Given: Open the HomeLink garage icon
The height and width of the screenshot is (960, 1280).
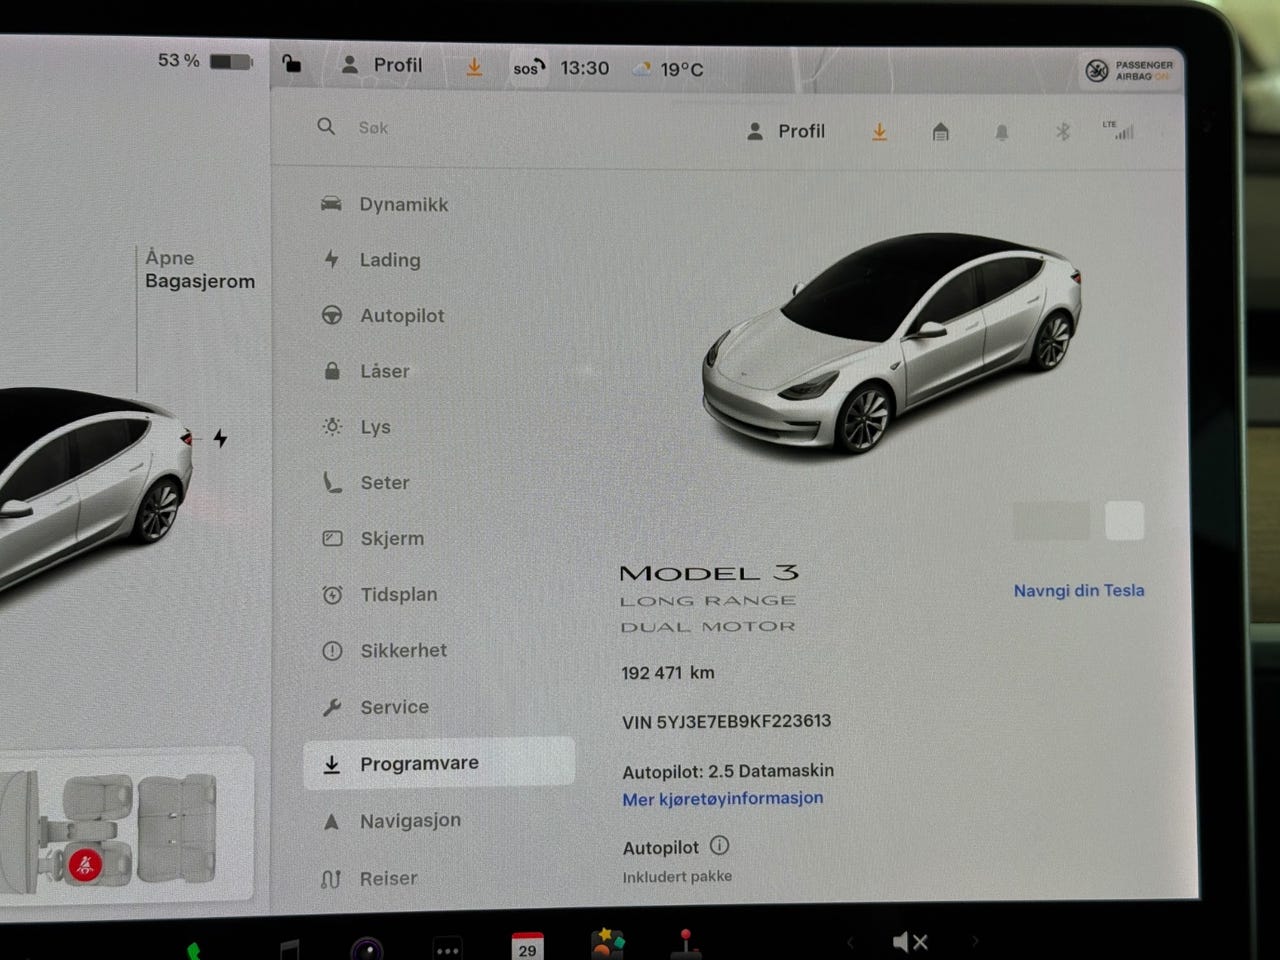Looking at the screenshot, I should tap(940, 132).
